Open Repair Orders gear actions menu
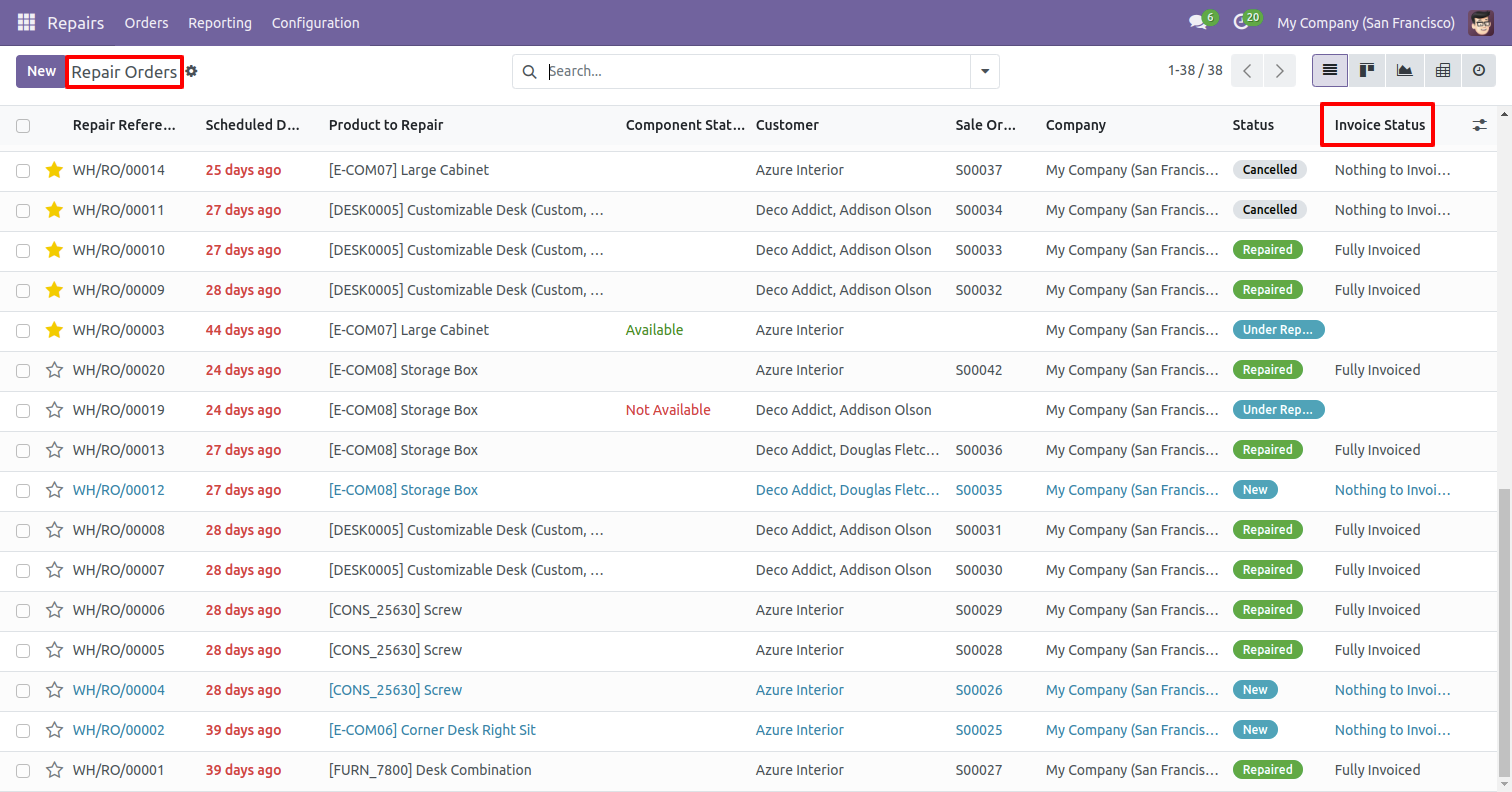Image resolution: width=1512 pixels, height=792 pixels. click(x=192, y=72)
